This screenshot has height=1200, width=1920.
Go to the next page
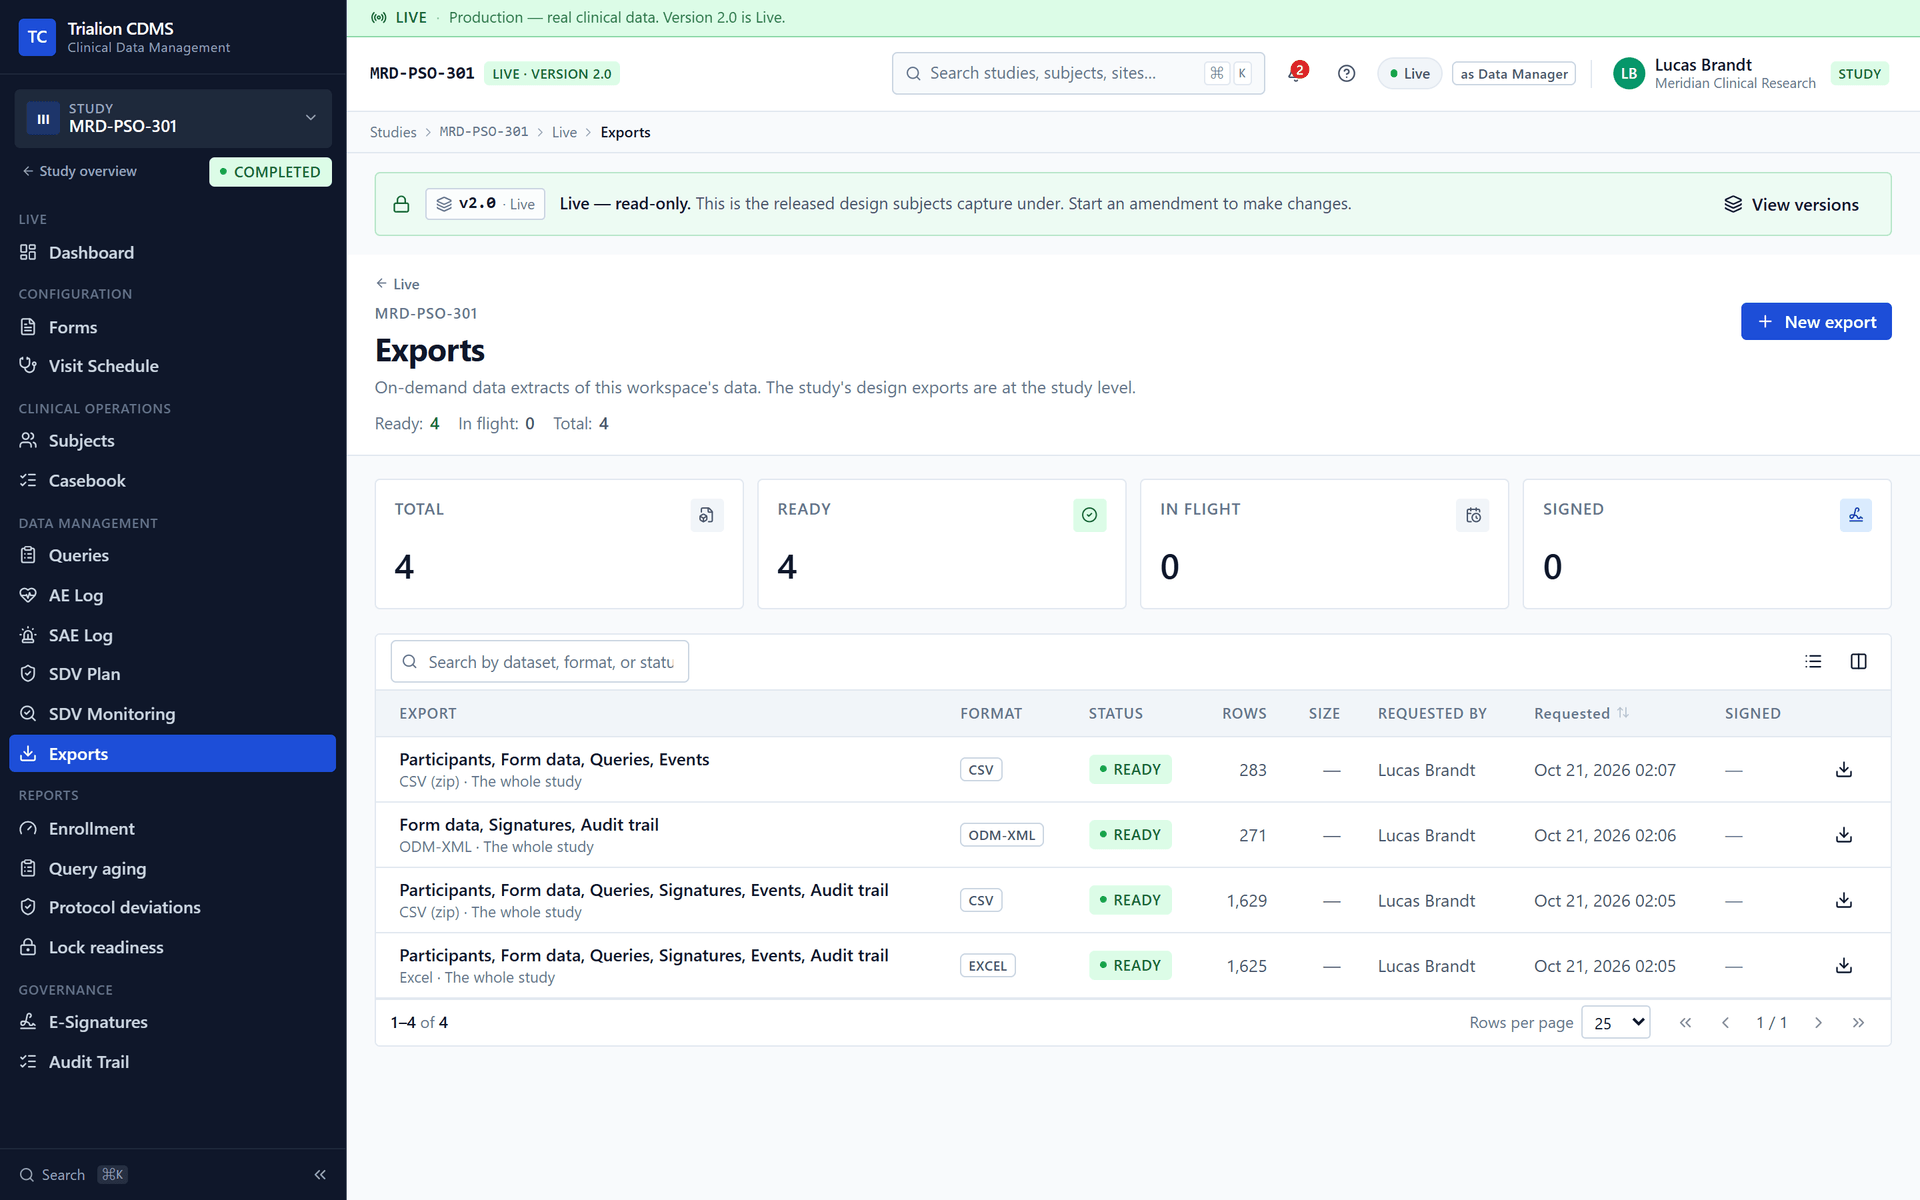(1818, 1022)
